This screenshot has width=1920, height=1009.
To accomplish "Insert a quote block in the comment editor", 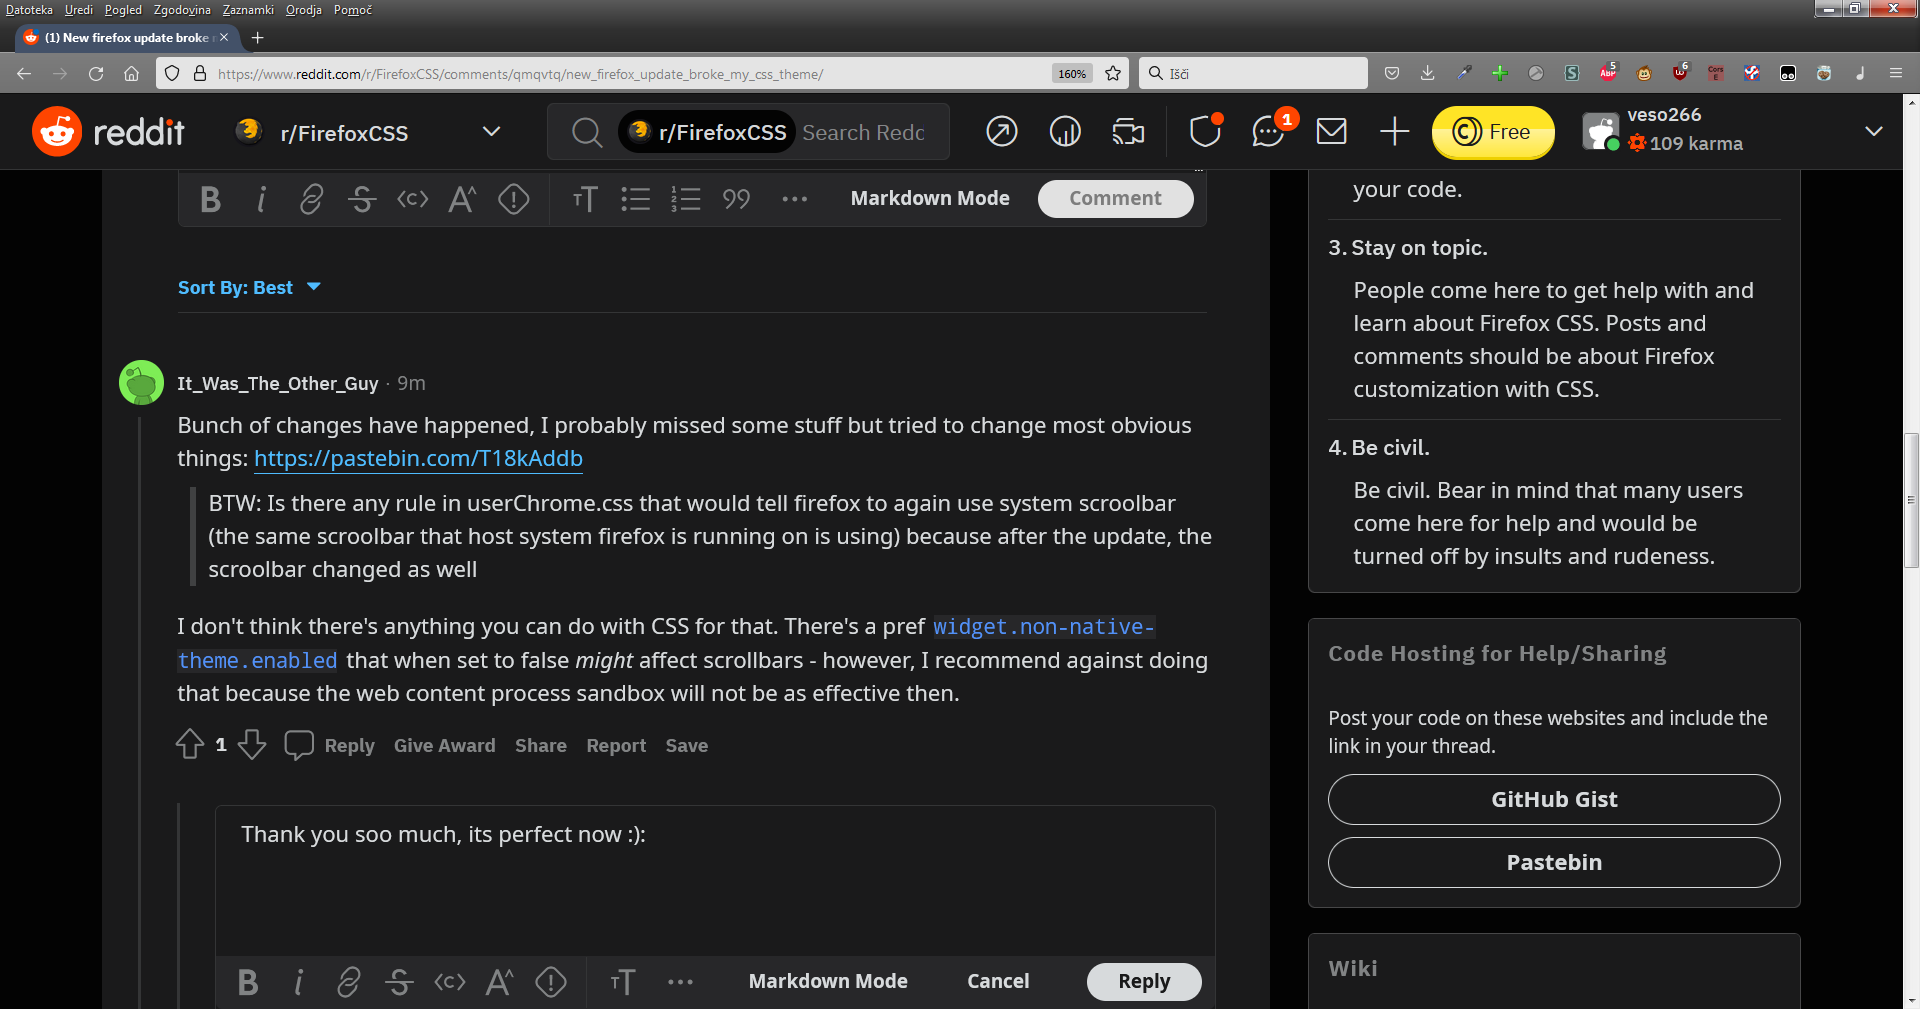I will pos(736,198).
